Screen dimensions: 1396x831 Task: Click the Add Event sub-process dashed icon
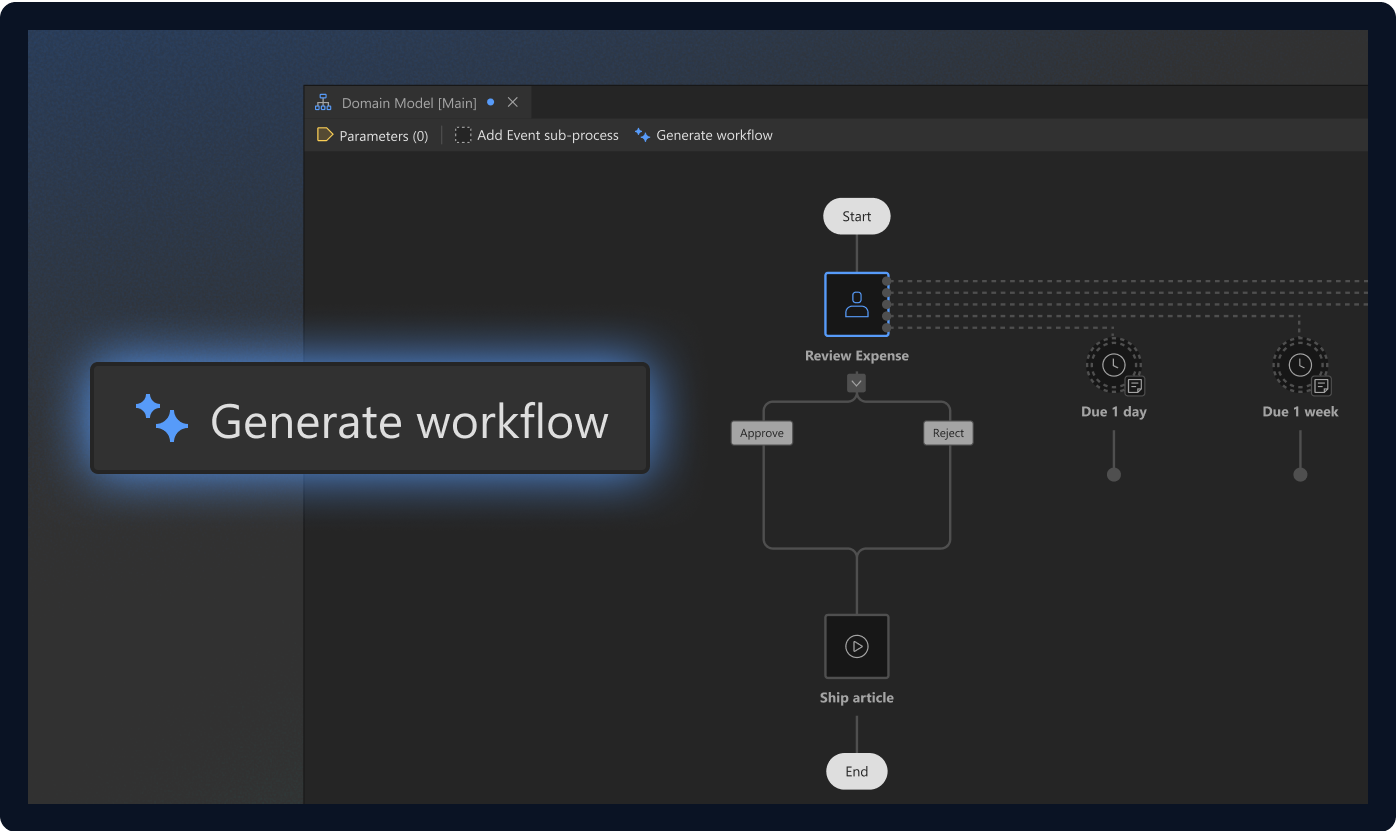click(x=463, y=135)
